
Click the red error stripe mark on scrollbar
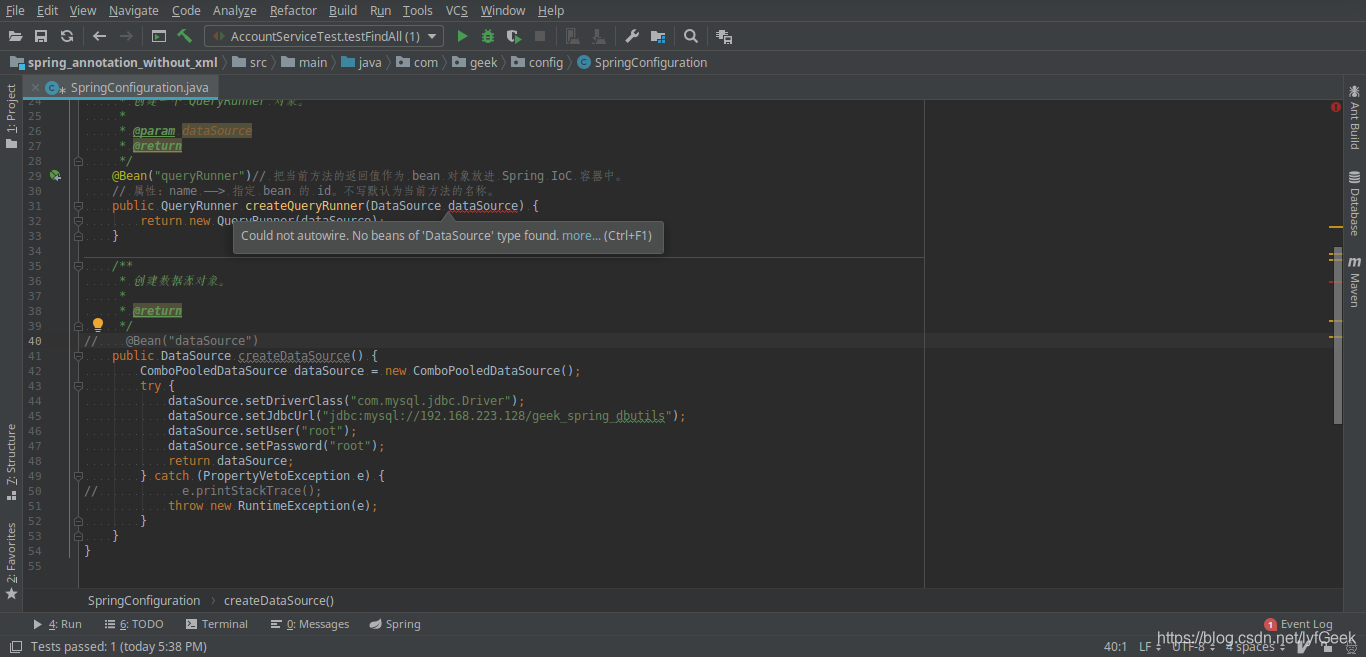1336,282
